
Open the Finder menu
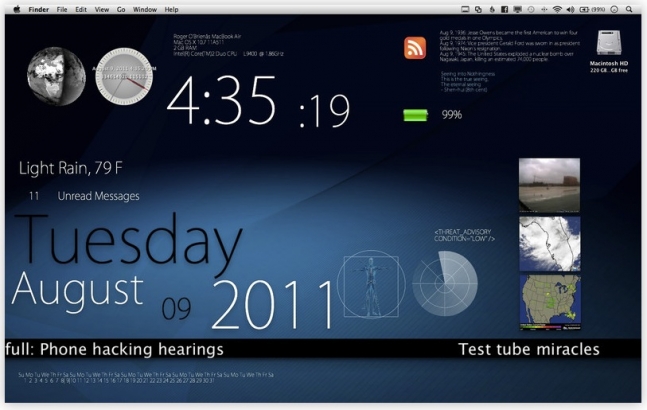point(39,9)
